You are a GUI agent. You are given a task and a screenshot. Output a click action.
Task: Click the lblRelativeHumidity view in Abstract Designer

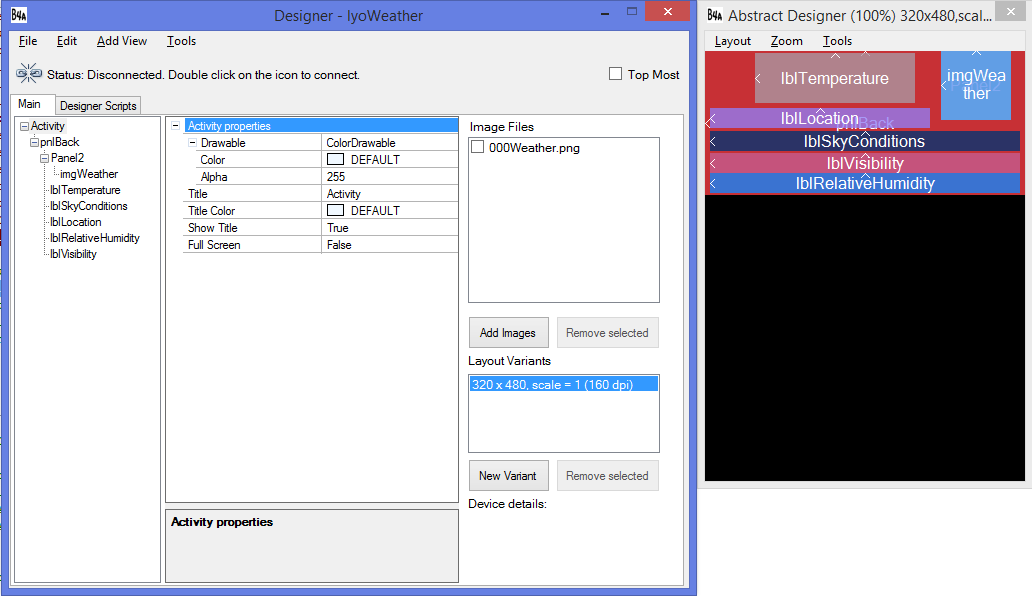click(864, 183)
